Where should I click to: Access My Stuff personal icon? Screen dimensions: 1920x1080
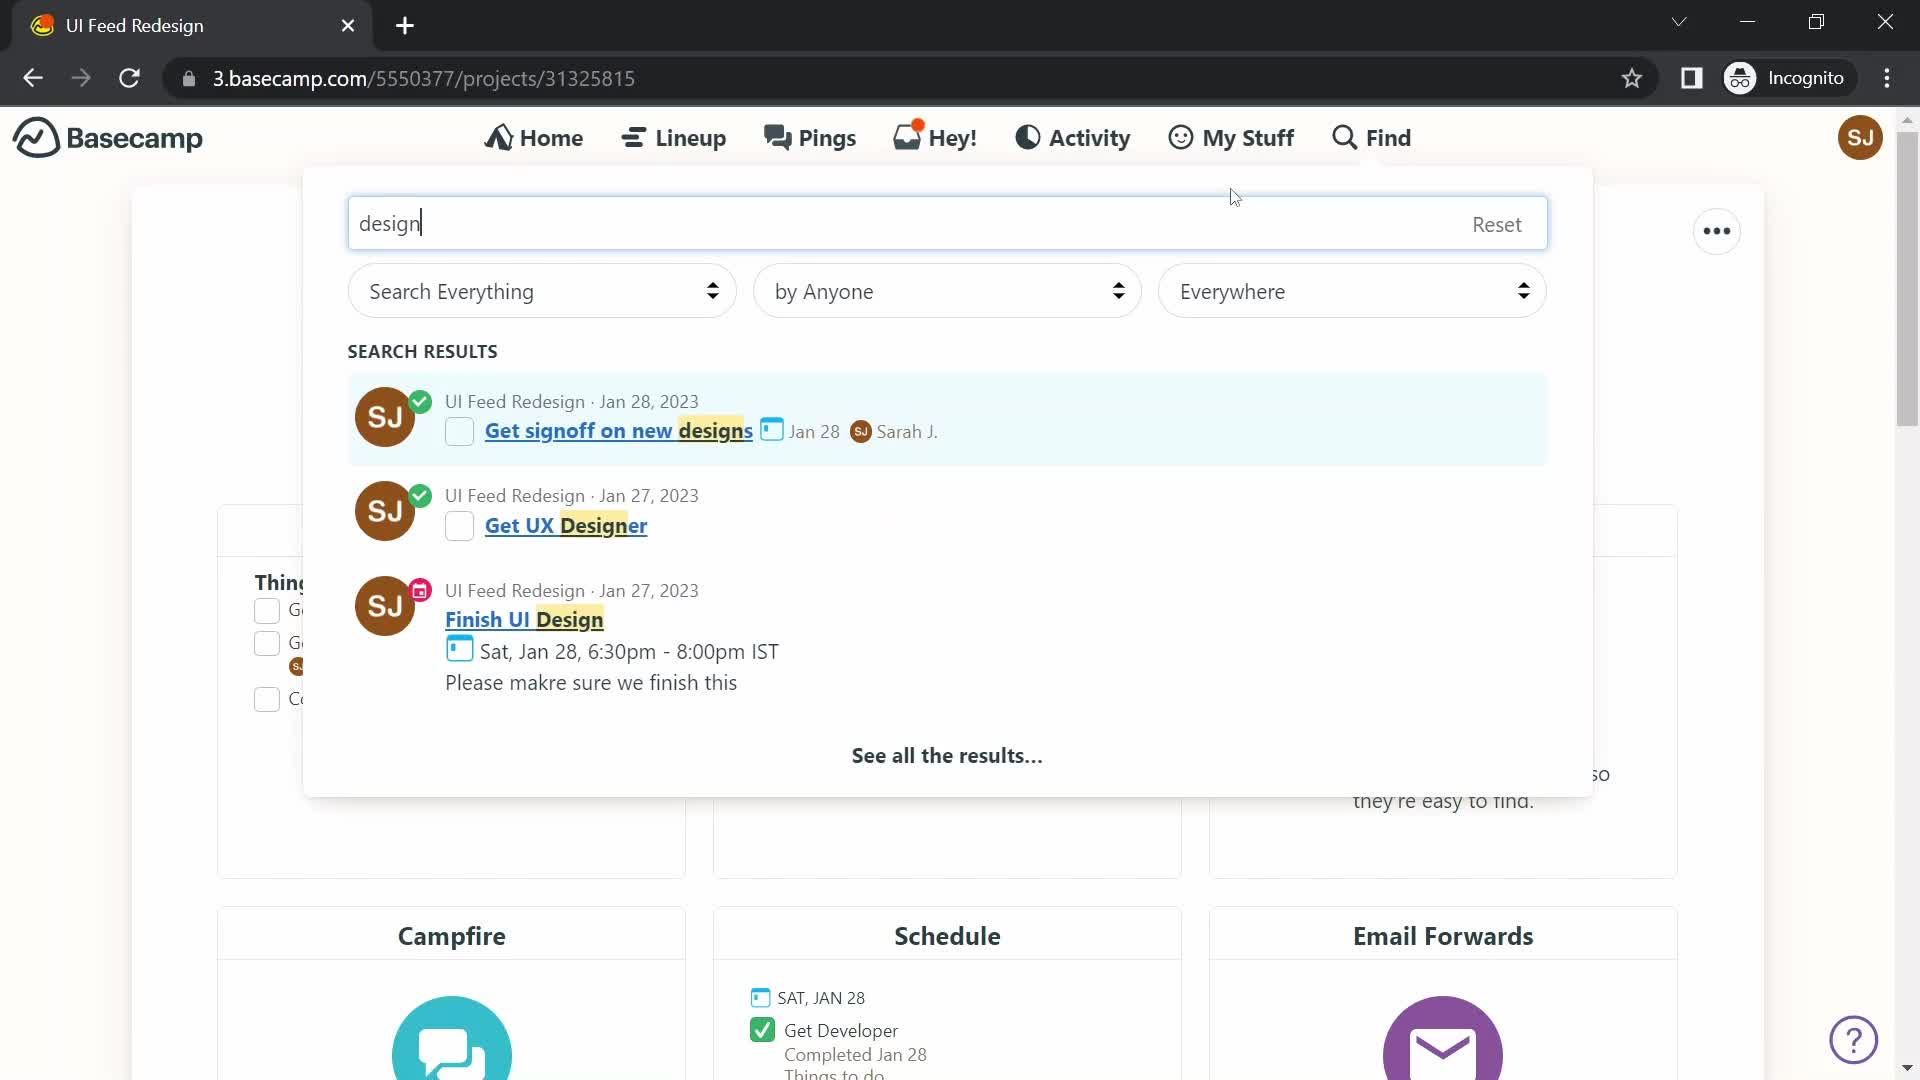[x=1180, y=137]
